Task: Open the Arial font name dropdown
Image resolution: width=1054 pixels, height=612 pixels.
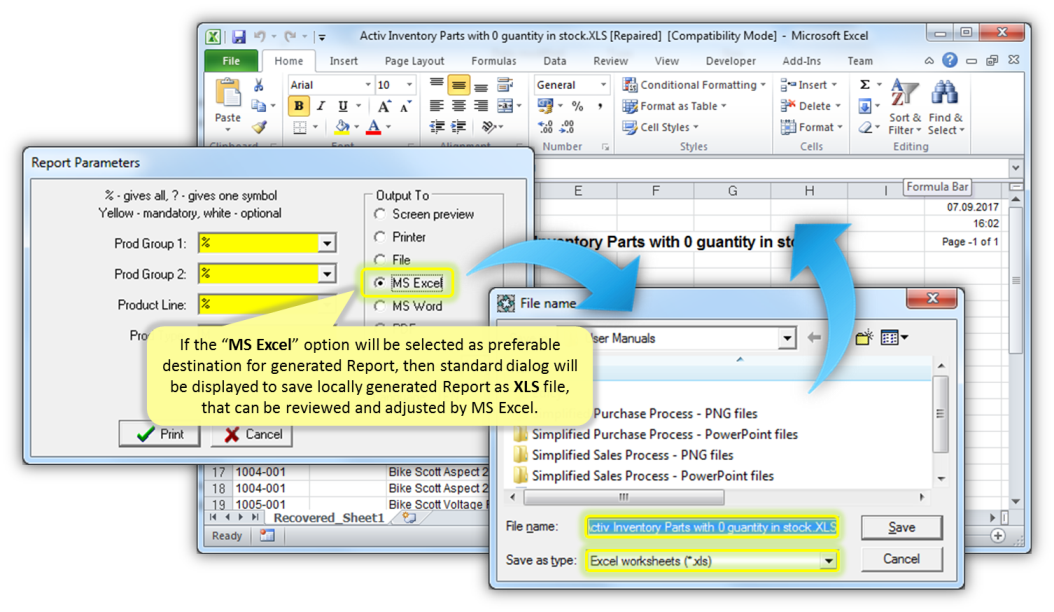Action: click(368, 85)
